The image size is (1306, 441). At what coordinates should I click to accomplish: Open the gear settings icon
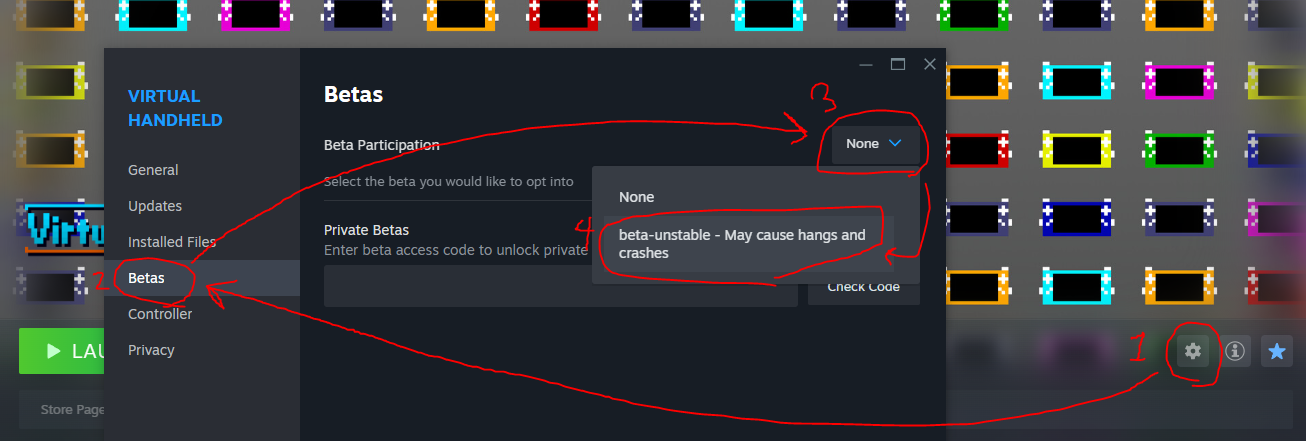1192,351
